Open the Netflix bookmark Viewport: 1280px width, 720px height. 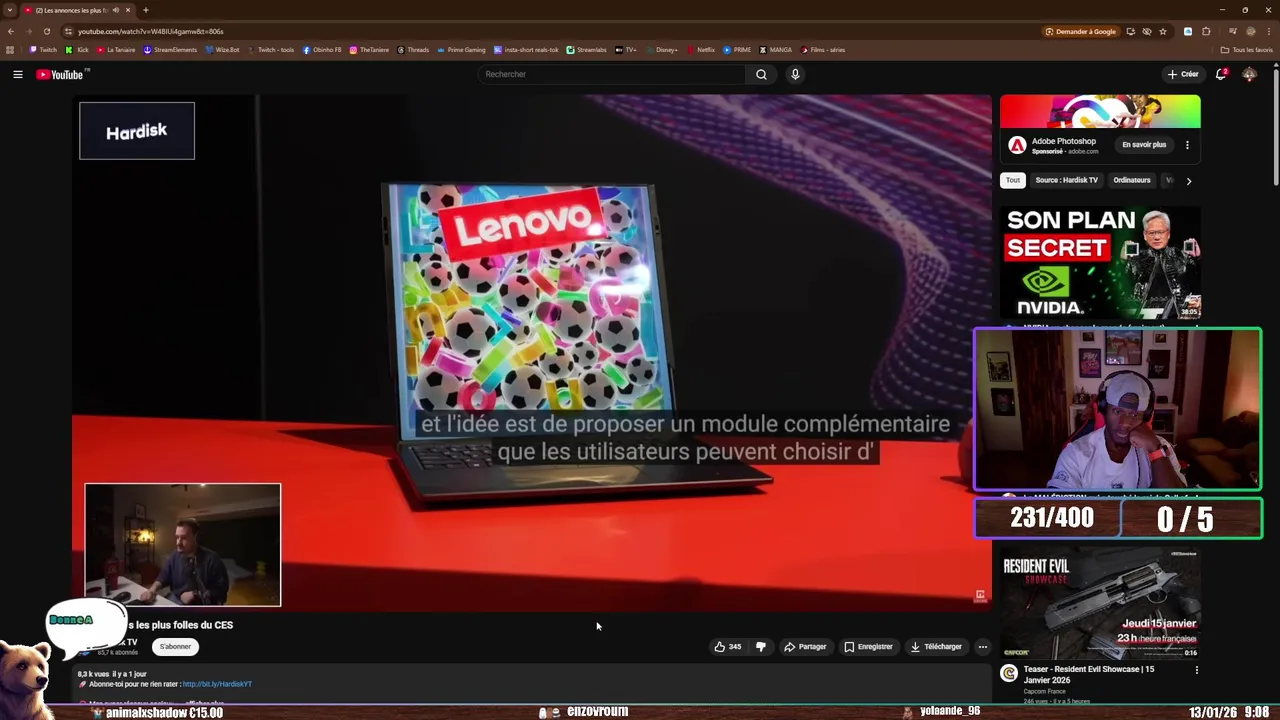point(701,50)
